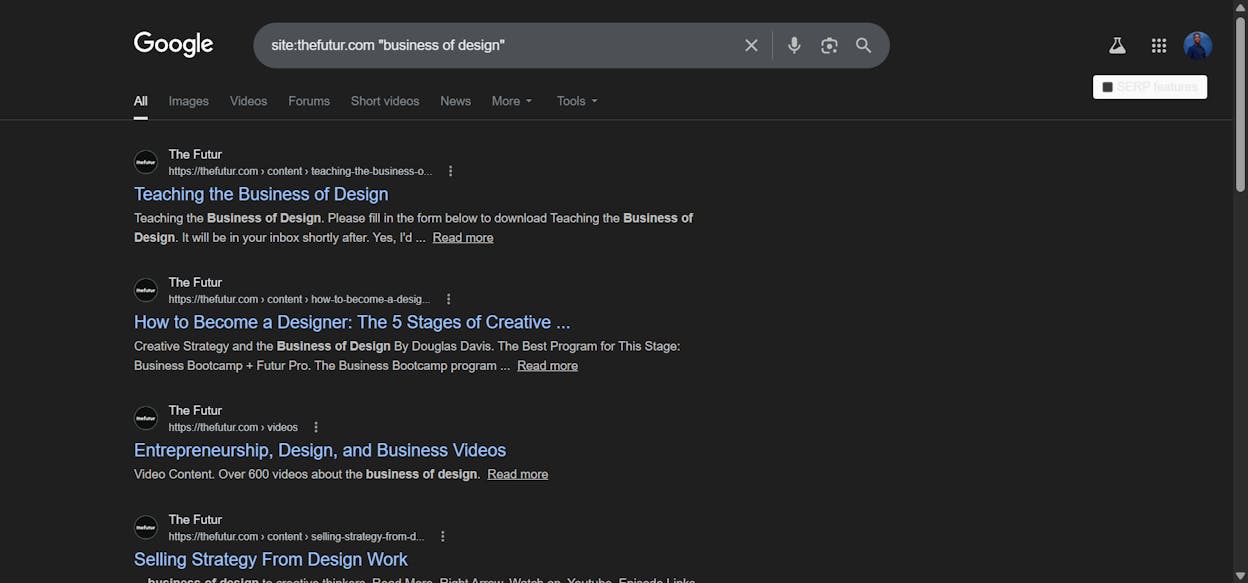Click The Futur favicon on Selling Strategy result

pyautogui.click(x=146, y=527)
